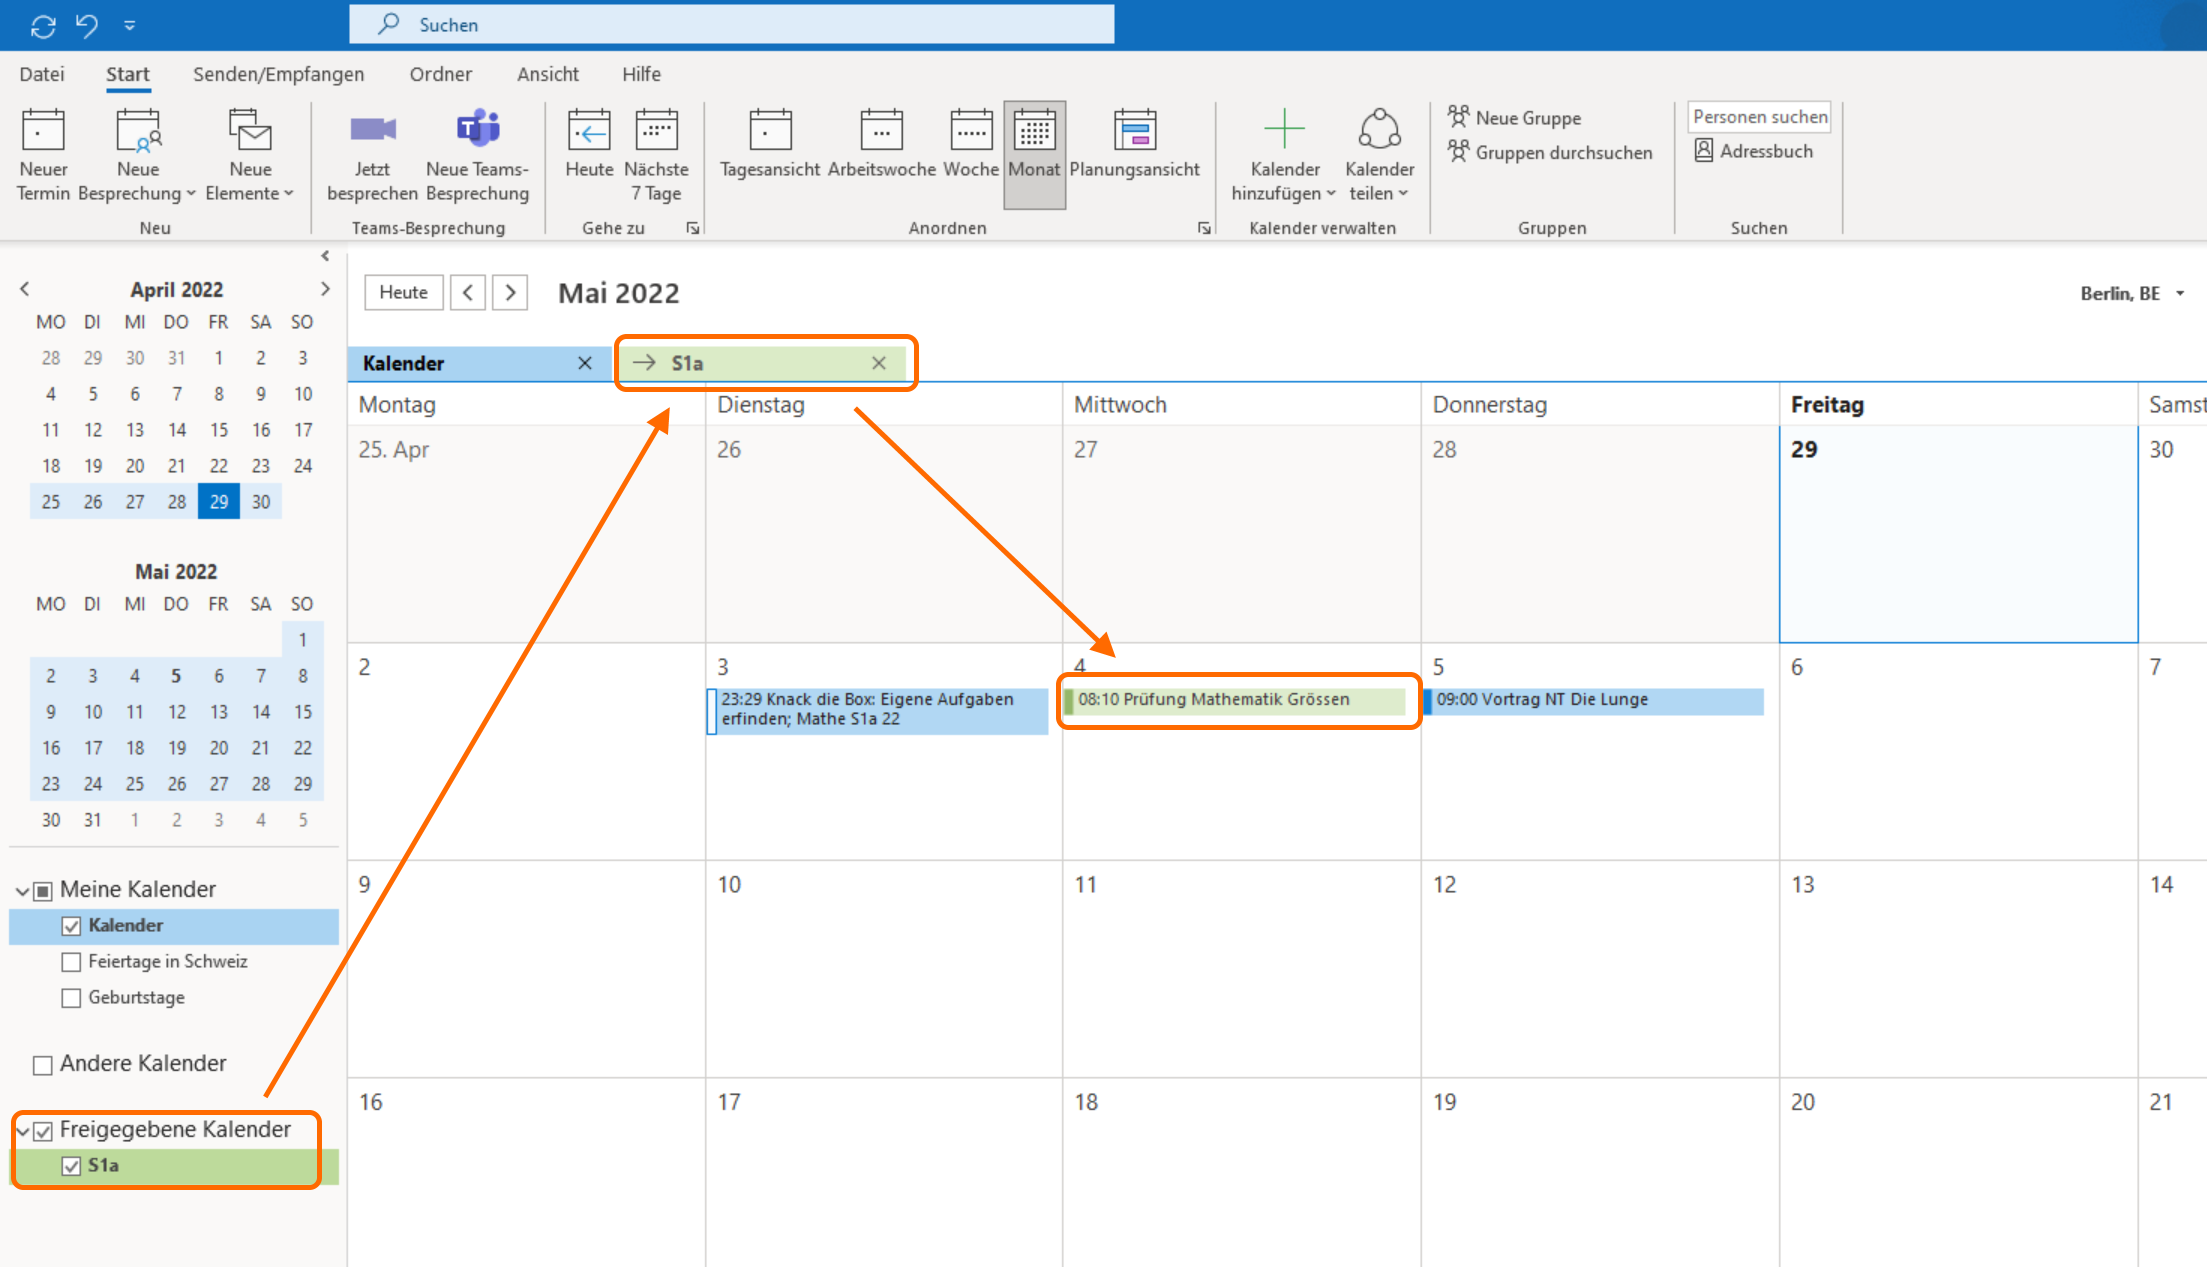Click into the Personen suchen field
The height and width of the screenshot is (1267, 2207).
1759,117
